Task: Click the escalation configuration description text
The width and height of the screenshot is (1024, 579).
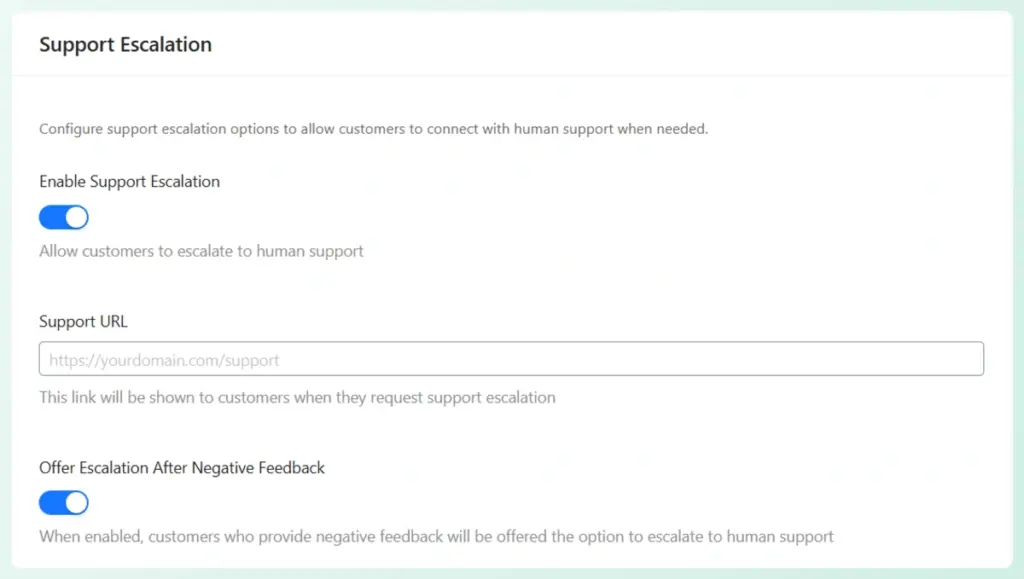Action: pyautogui.click(x=373, y=128)
